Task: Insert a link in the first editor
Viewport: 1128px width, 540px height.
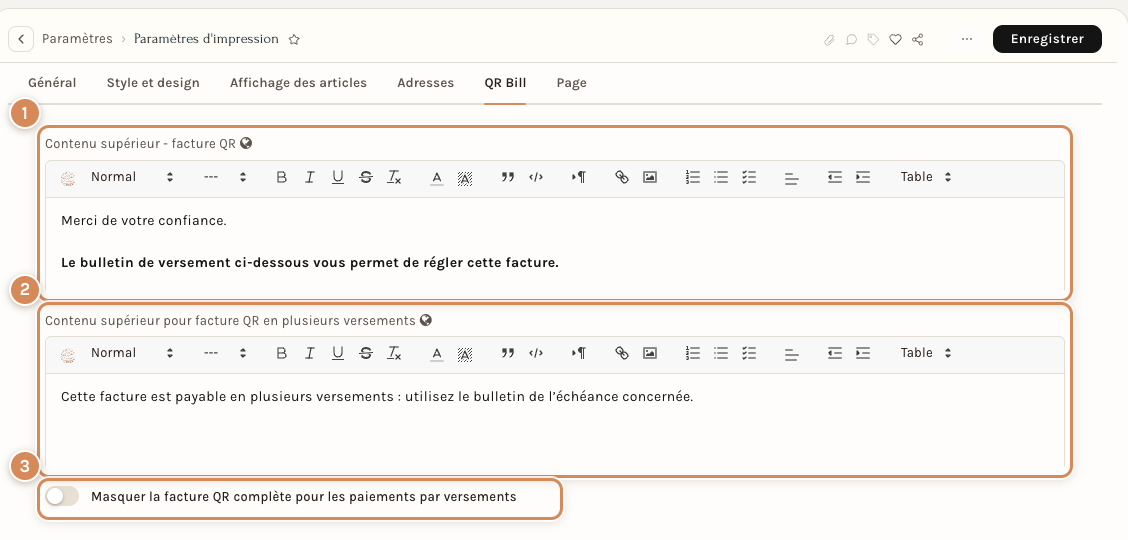Action: click(622, 178)
